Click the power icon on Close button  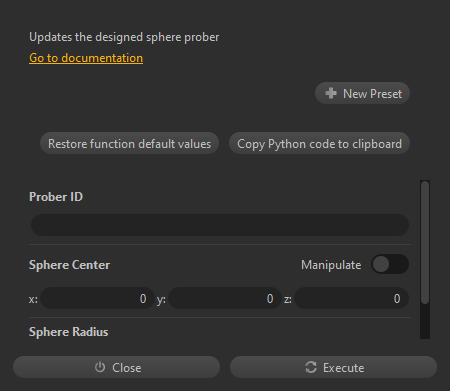pos(100,367)
